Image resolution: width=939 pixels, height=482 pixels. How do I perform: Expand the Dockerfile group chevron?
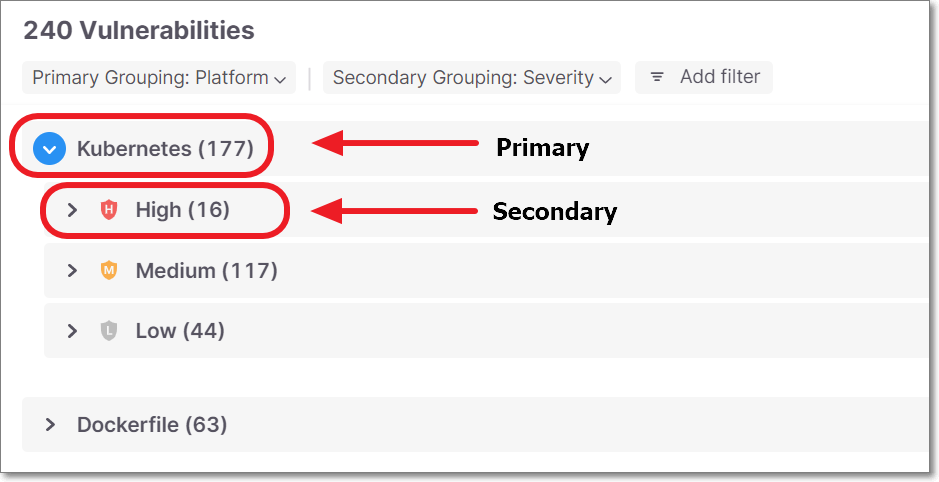pyautogui.click(x=50, y=425)
